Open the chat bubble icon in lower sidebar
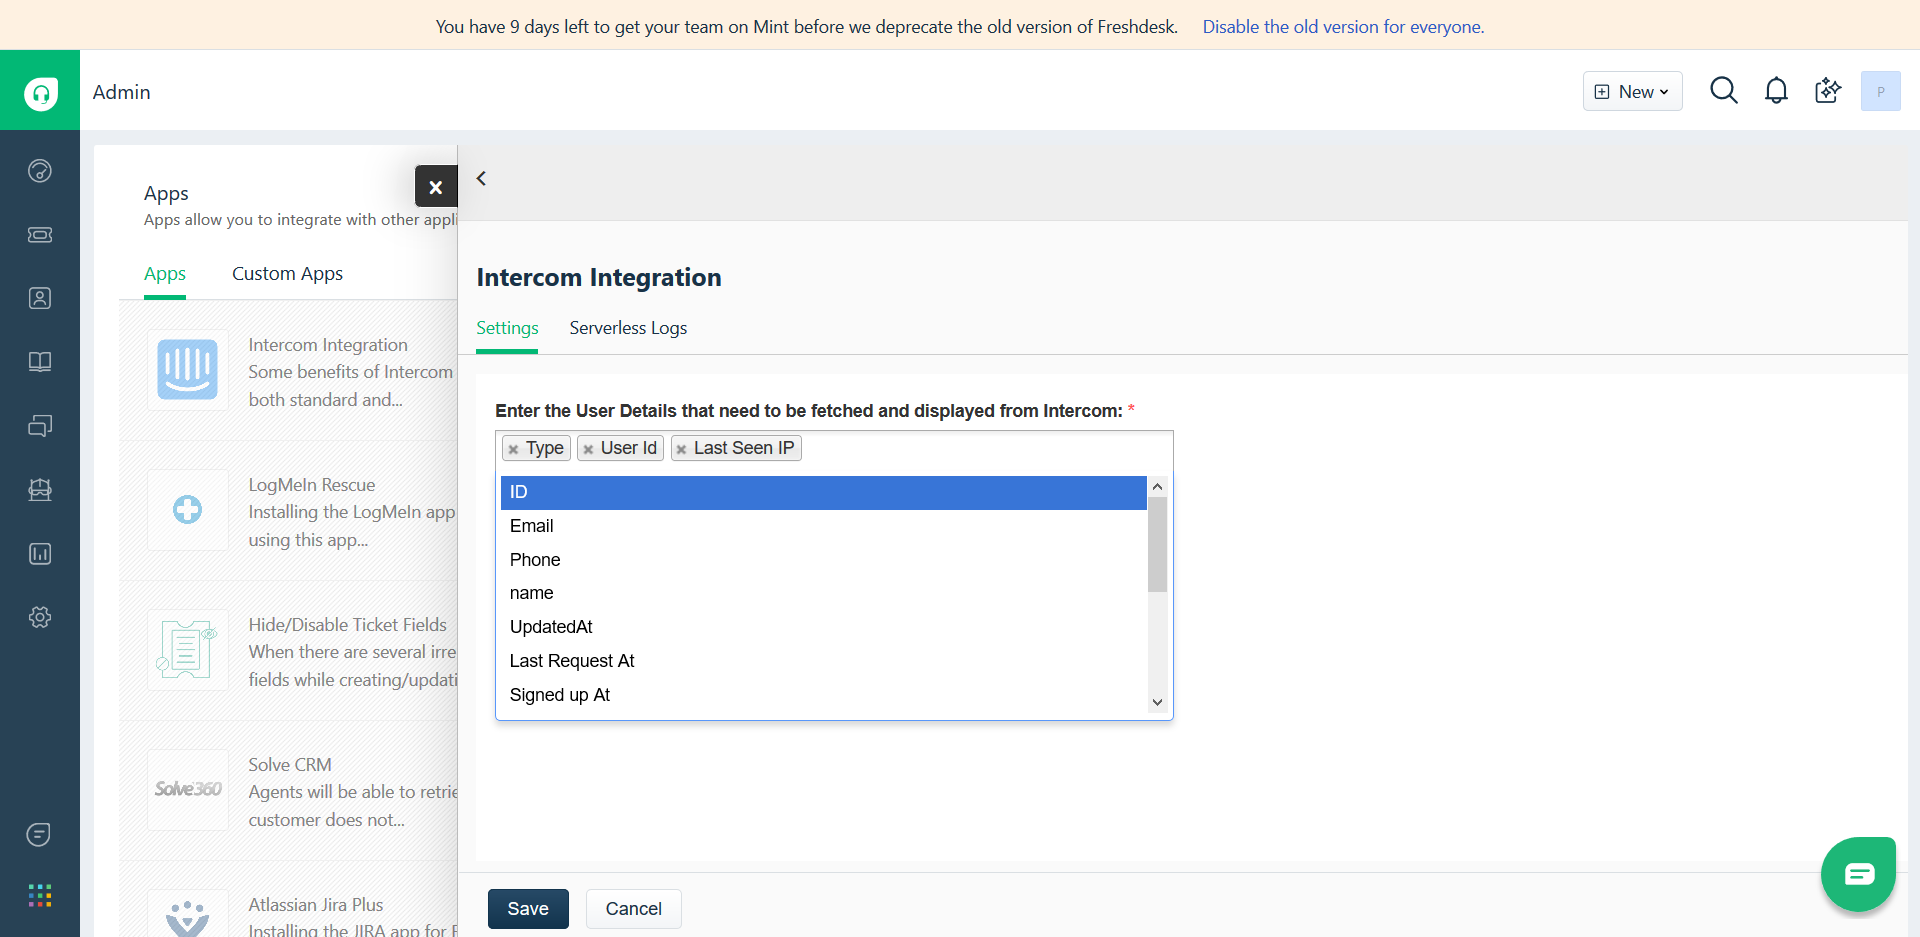 tap(39, 834)
